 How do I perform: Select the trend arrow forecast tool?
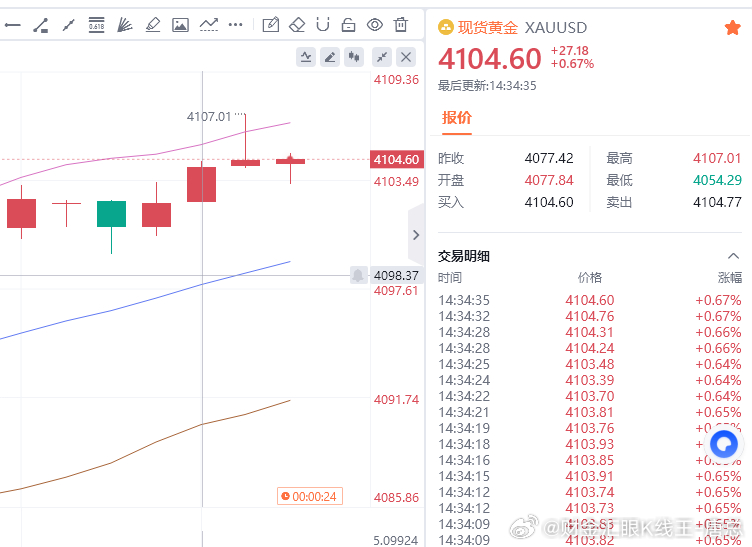pos(209,25)
